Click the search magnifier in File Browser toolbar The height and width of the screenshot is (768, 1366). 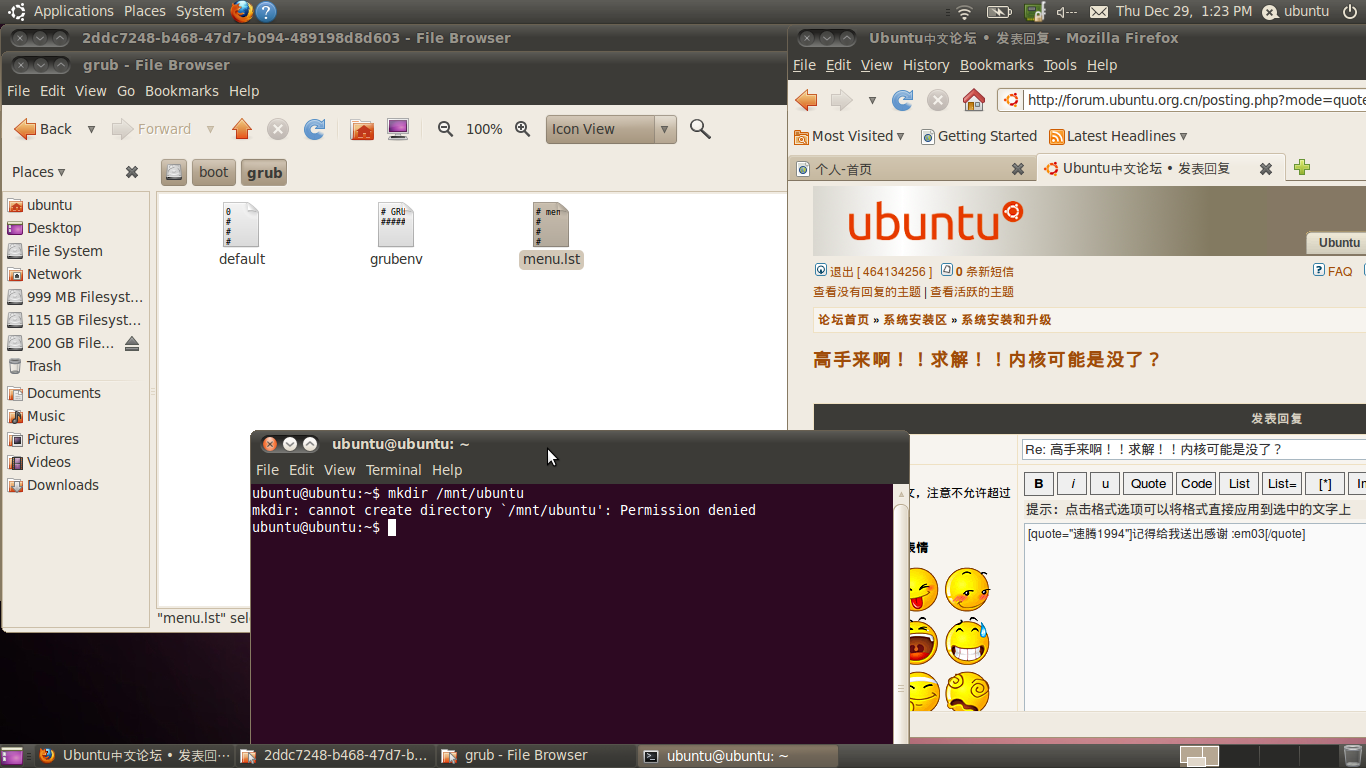click(700, 129)
